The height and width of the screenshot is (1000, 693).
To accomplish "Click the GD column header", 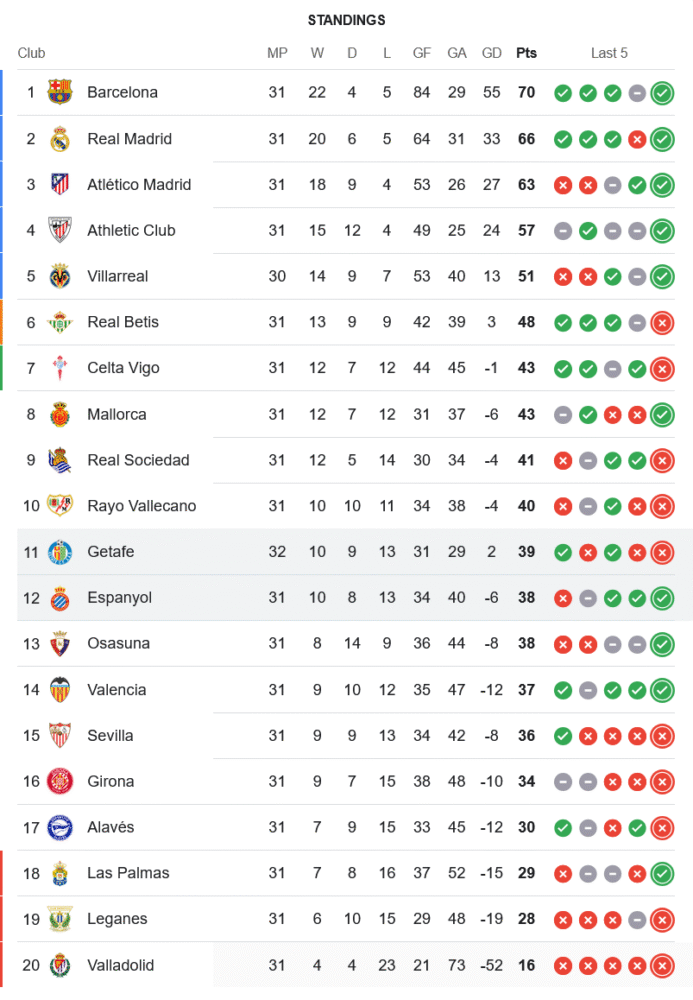I will click(x=491, y=53).
